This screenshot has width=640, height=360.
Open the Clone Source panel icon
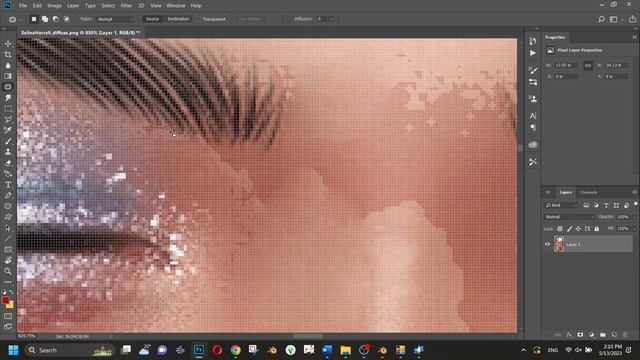pos(533,99)
